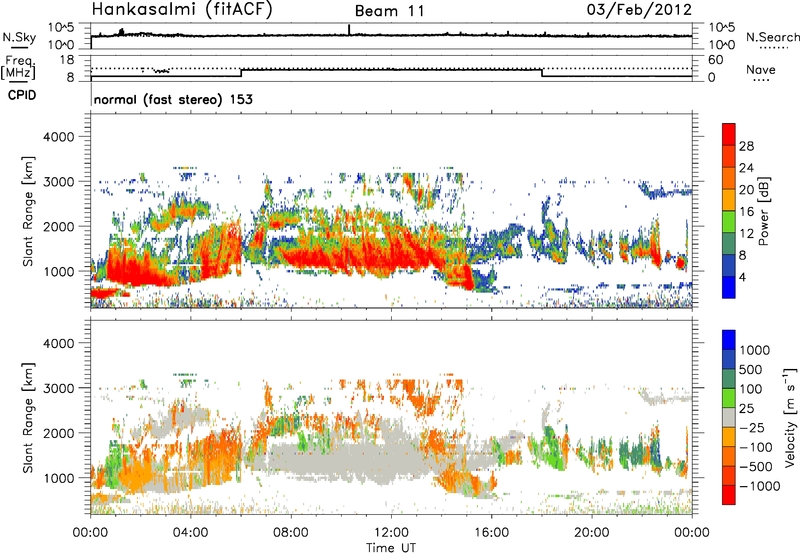The width and height of the screenshot is (800, 554).
Task: Click the Time UT axis title
Action: pyautogui.click(x=391, y=548)
